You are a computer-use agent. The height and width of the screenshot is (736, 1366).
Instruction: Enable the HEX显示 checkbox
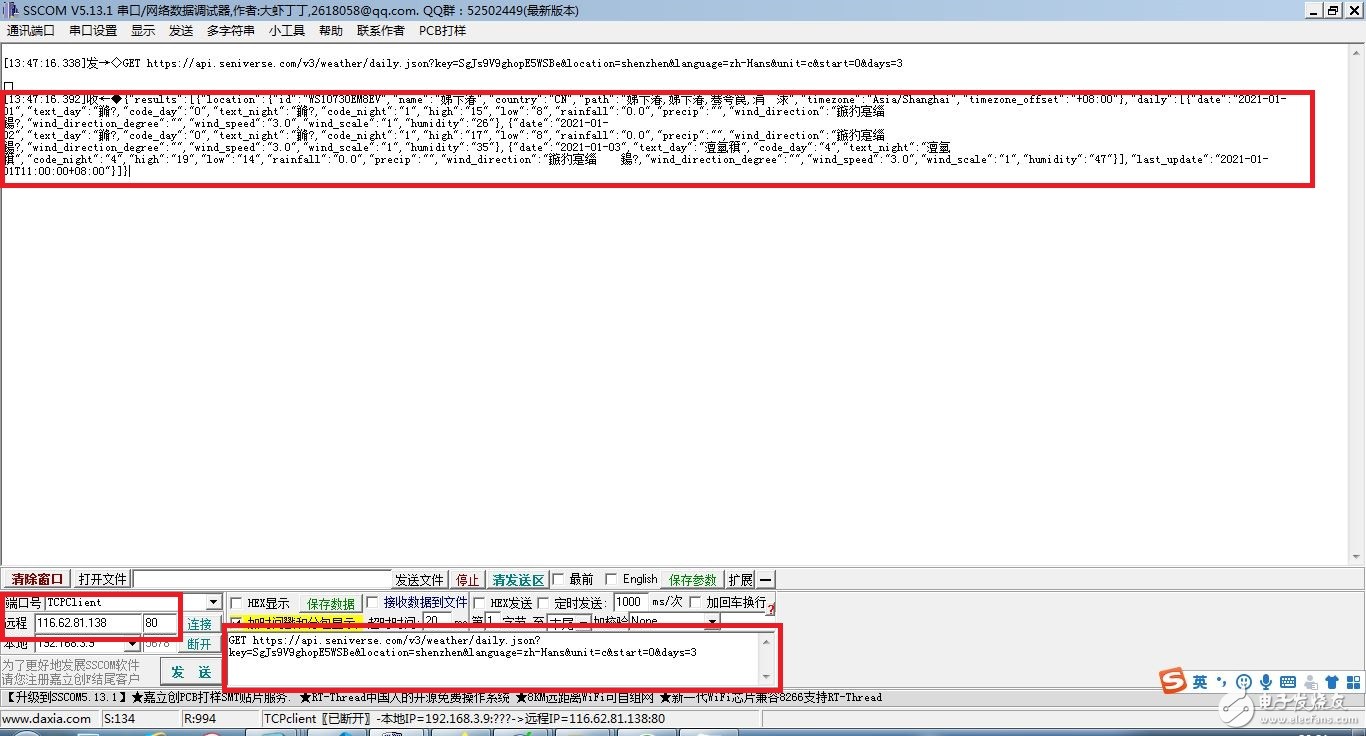(x=237, y=604)
